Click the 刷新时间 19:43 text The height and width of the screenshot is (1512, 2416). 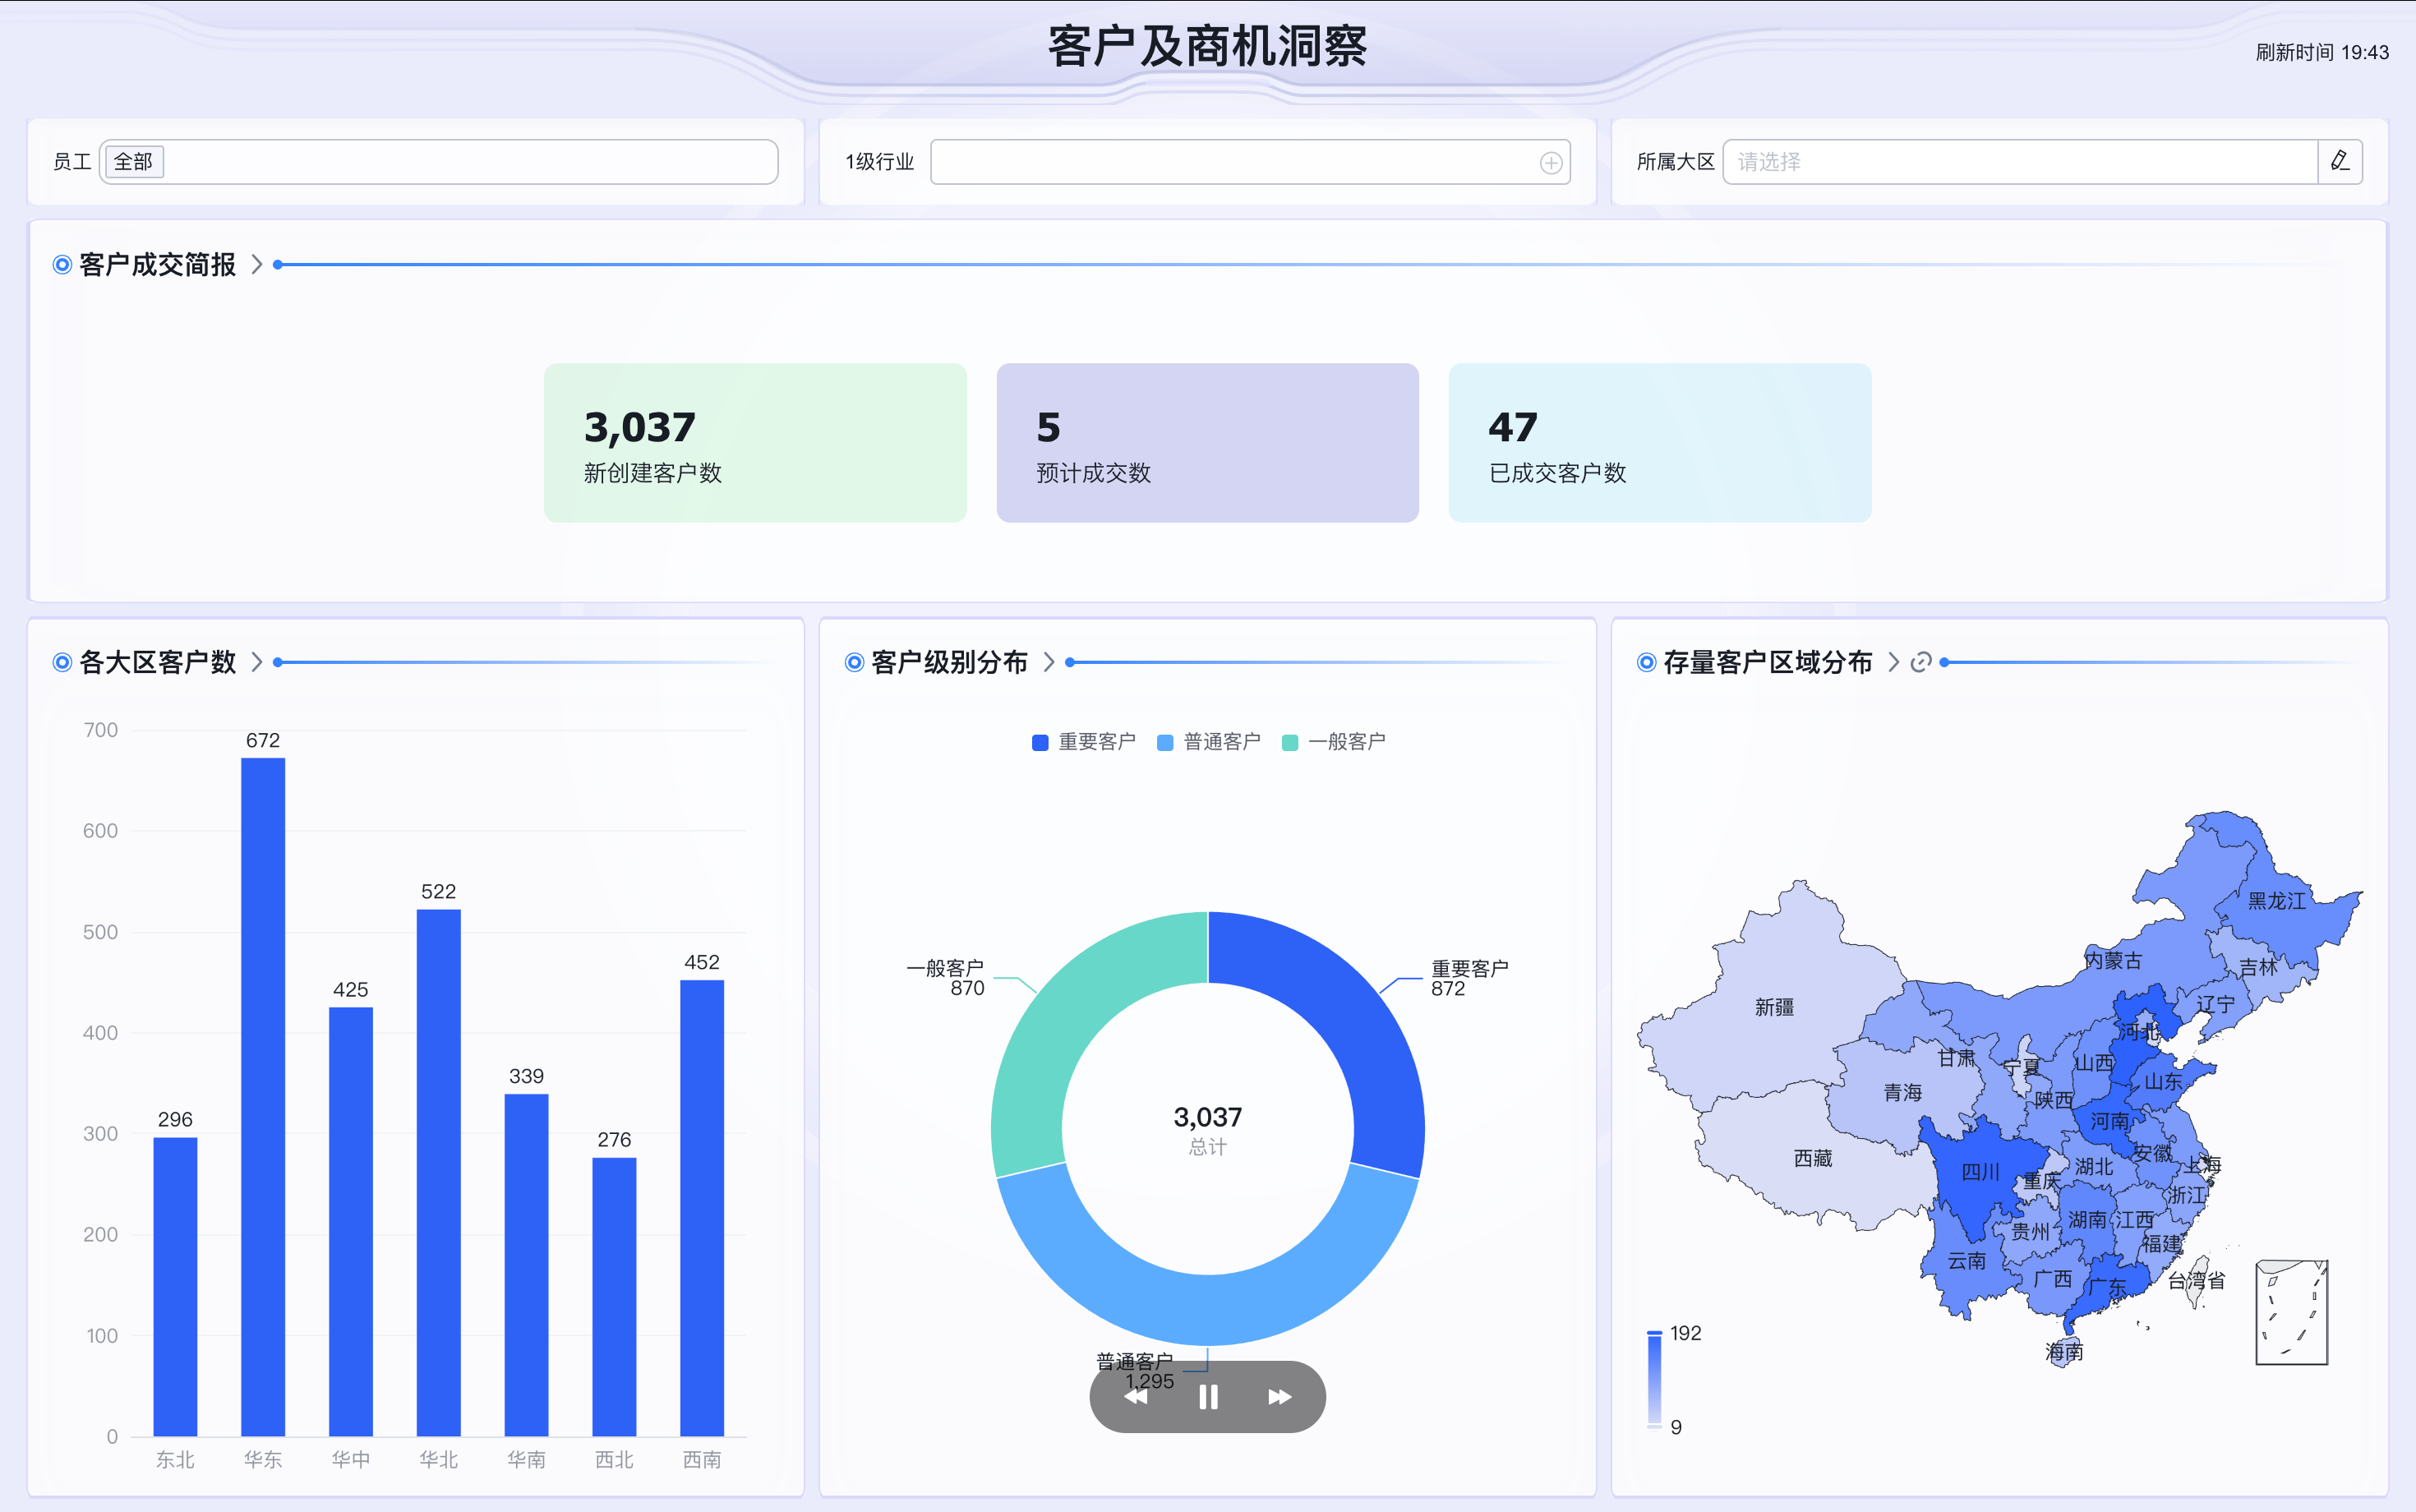[x=2322, y=52]
